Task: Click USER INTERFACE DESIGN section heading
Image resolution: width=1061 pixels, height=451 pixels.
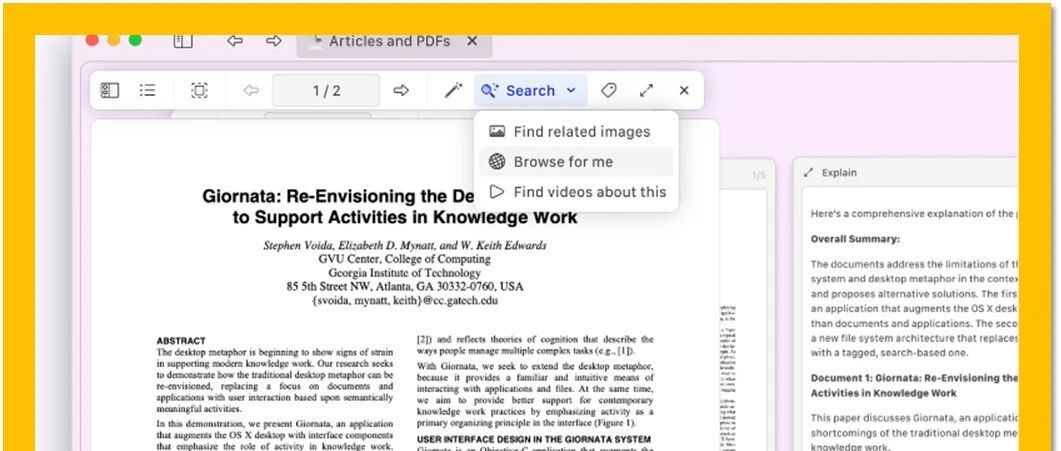Action: click(534, 440)
